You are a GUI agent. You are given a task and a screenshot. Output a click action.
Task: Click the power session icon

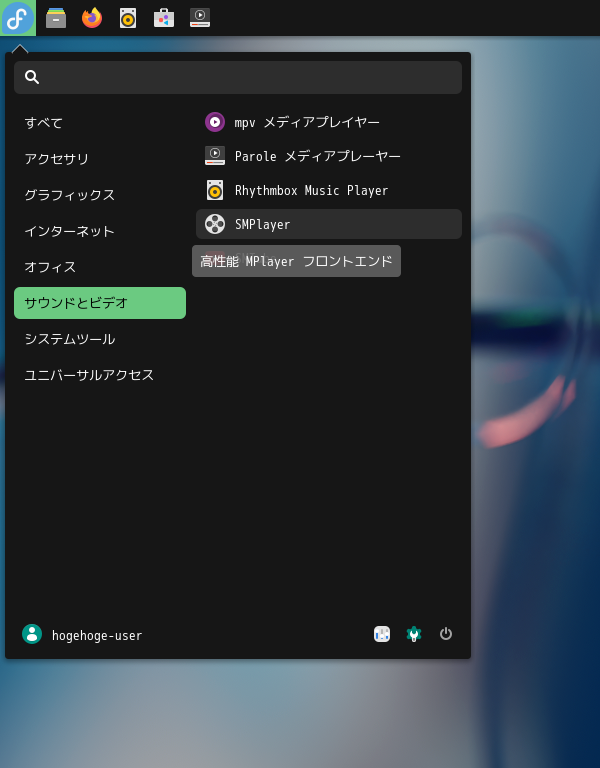pyautogui.click(x=446, y=634)
